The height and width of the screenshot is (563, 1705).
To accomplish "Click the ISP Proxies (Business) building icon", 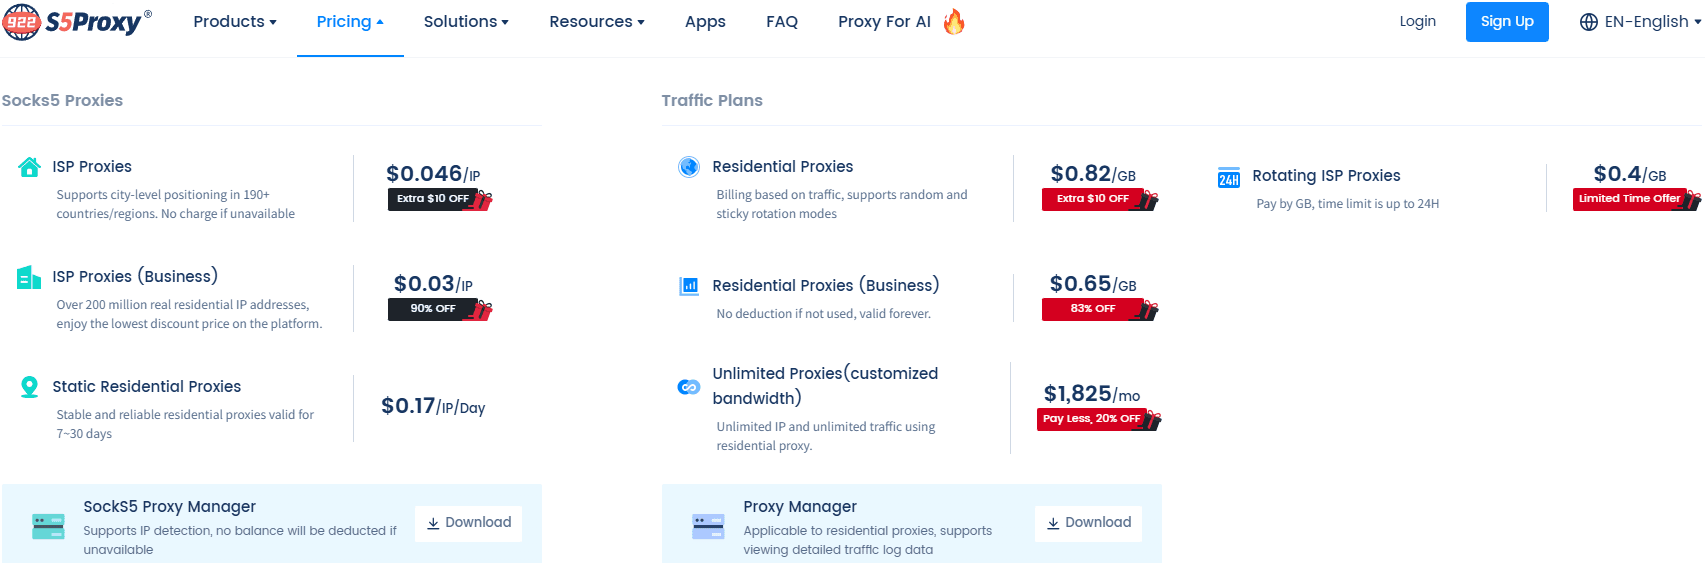I will pos(29,277).
